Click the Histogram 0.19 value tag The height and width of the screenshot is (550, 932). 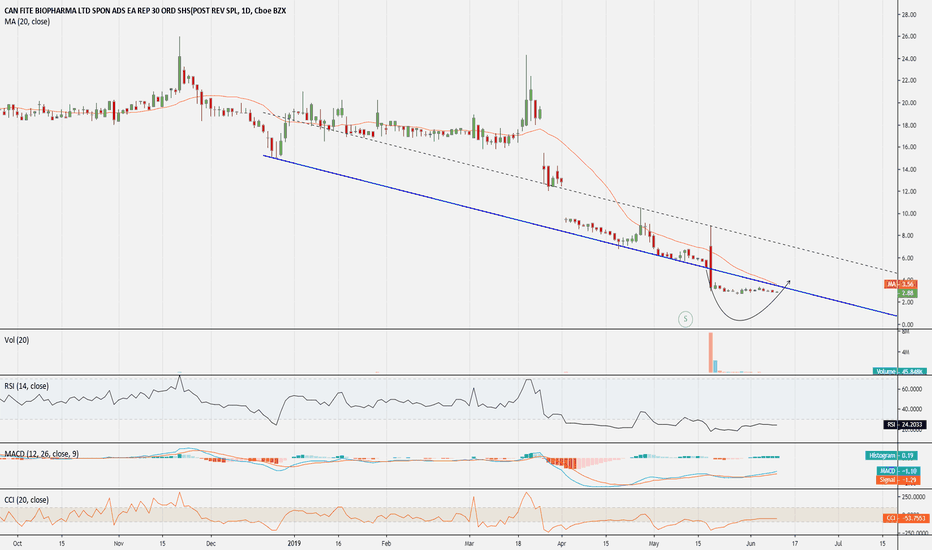tap(891, 455)
